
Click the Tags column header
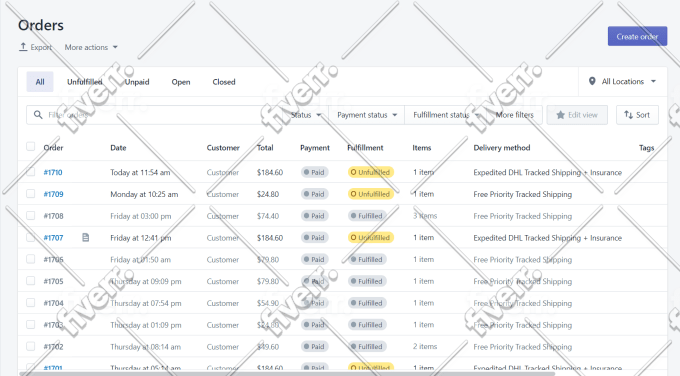(646, 148)
